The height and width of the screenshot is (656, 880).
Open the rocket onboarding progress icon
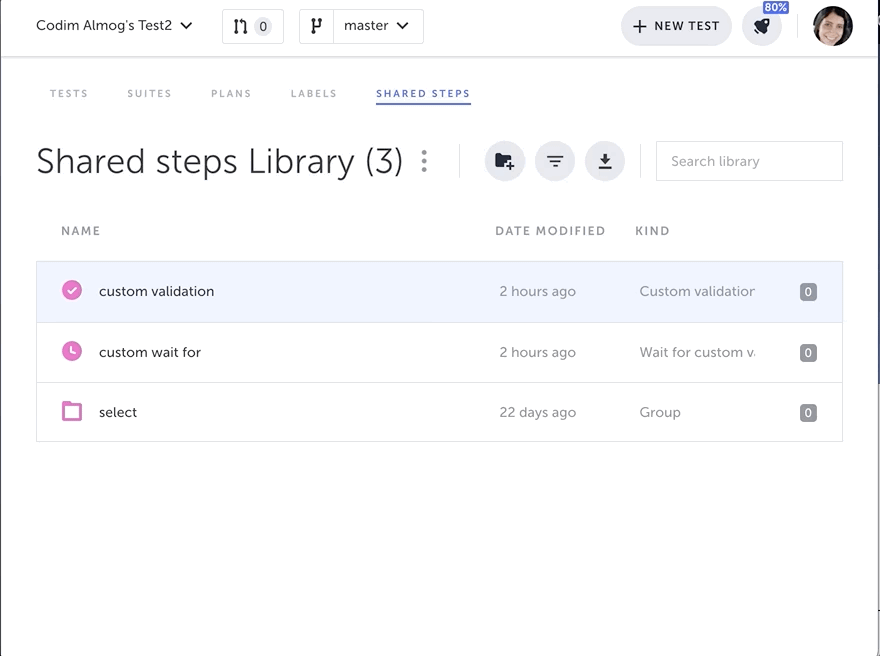point(762,26)
